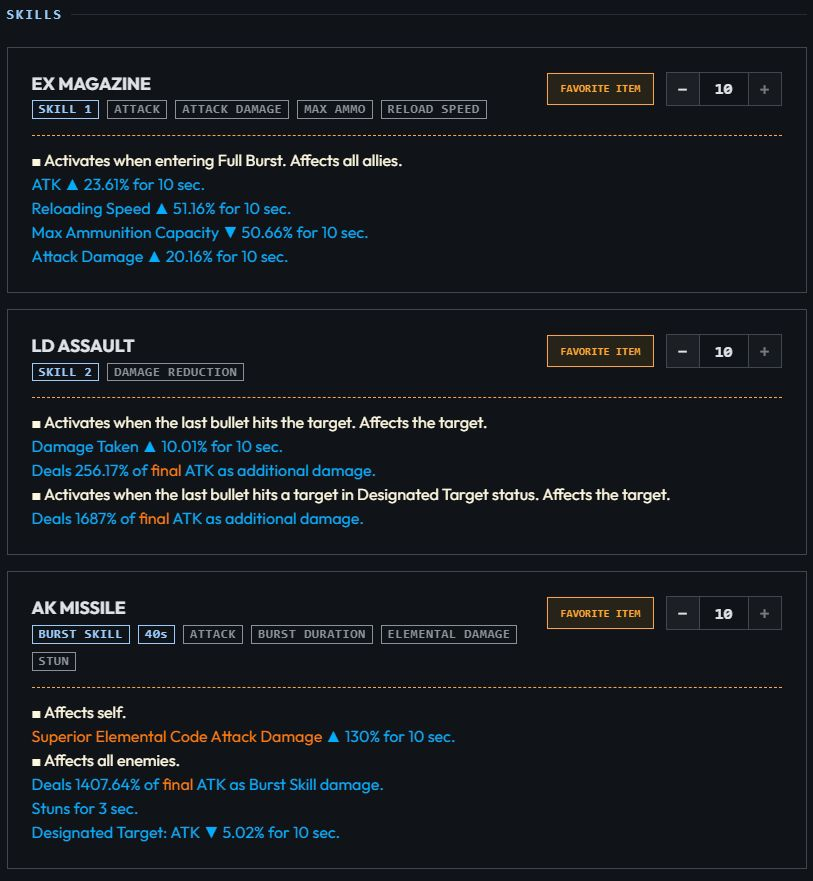Viewport: 813px width, 881px height.
Task: Click EX Magazine skill level value 10
Action: coord(724,89)
